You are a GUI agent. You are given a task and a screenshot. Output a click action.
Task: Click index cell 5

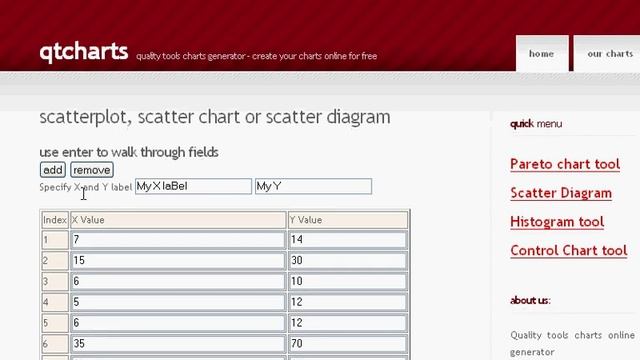55,323
